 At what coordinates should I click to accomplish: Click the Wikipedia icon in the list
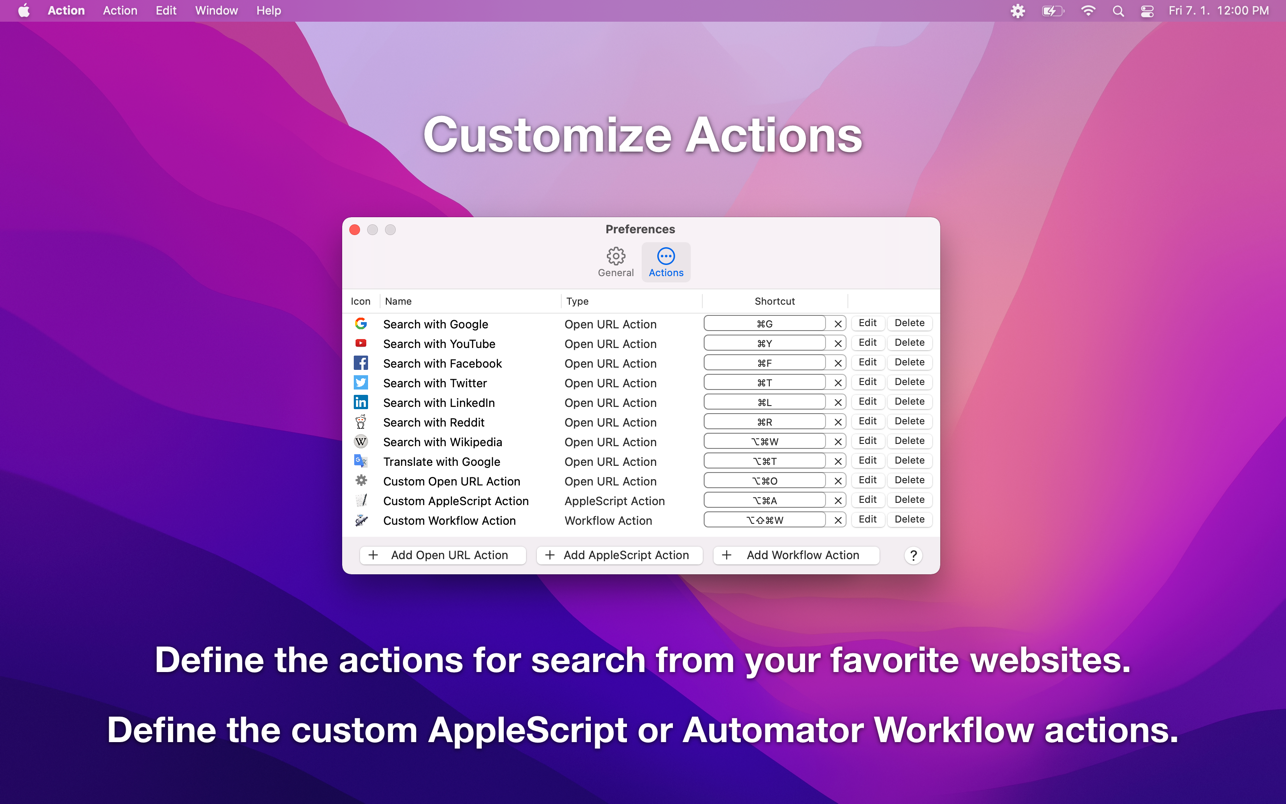361,442
